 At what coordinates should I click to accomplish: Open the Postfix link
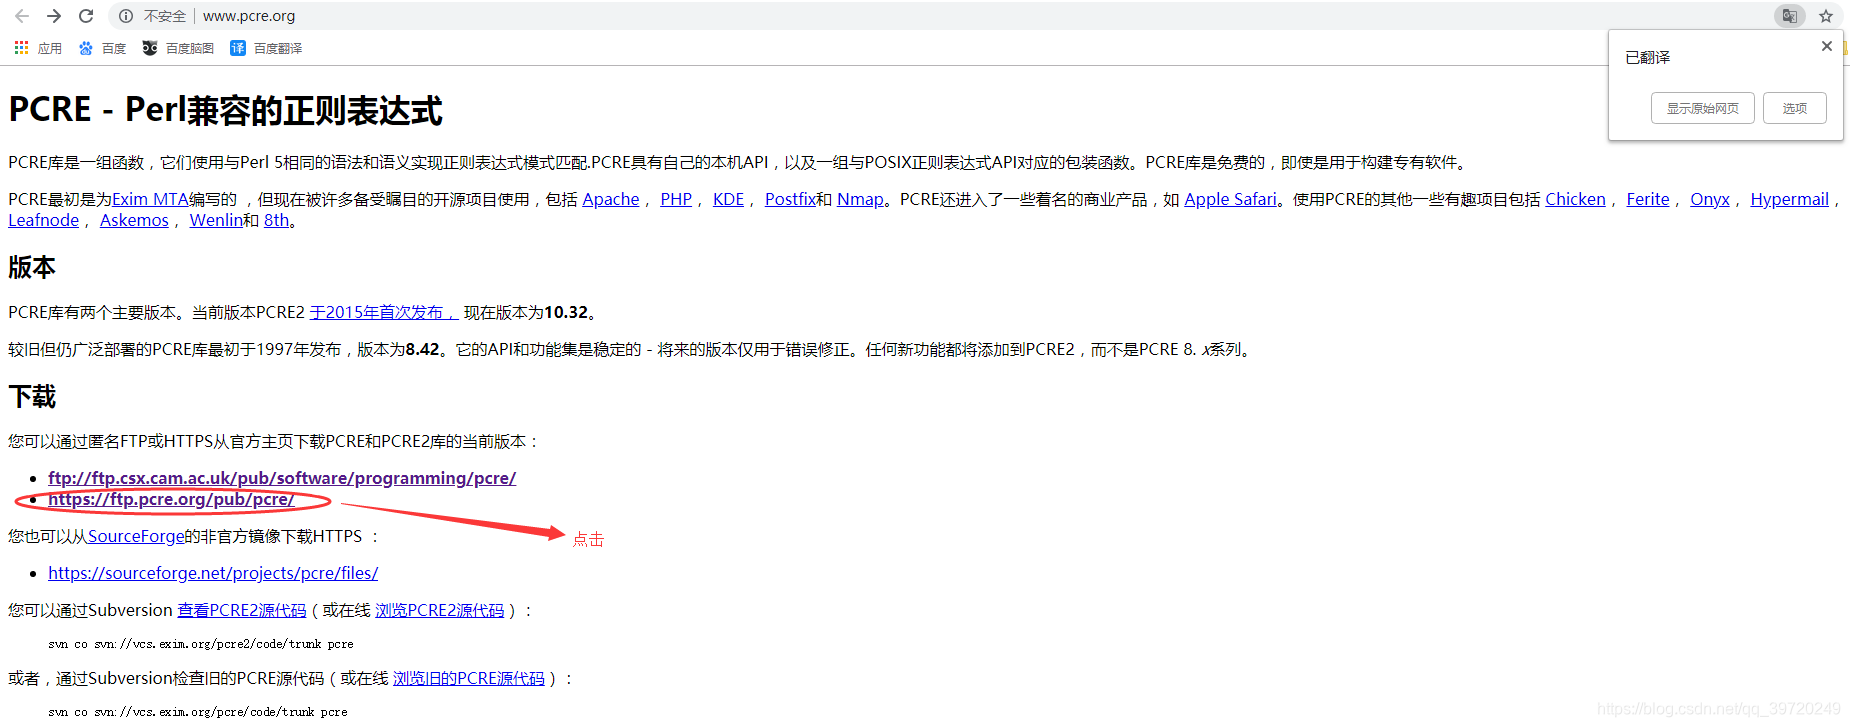pyautogui.click(x=790, y=199)
